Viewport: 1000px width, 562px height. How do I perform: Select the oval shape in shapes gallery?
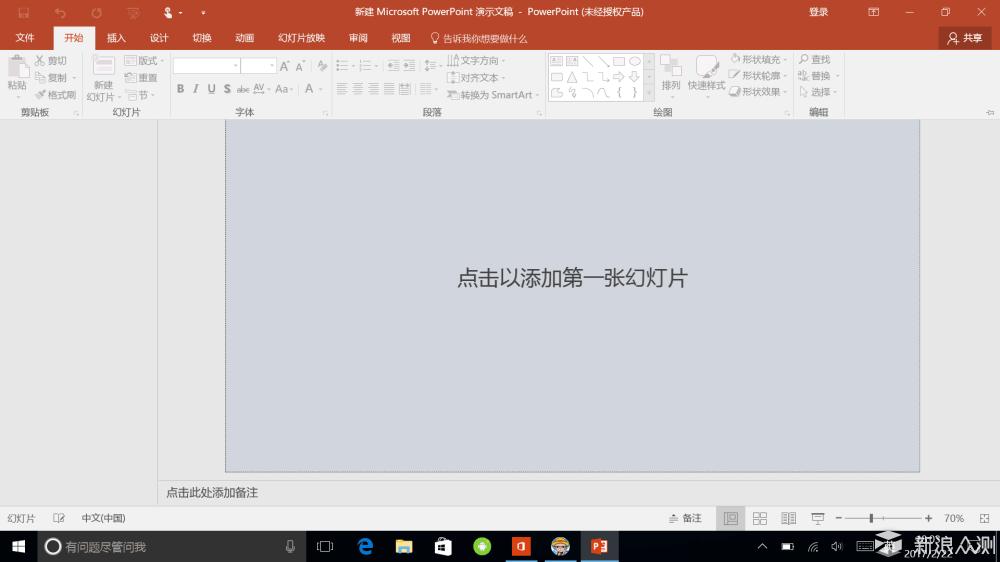point(635,61)
